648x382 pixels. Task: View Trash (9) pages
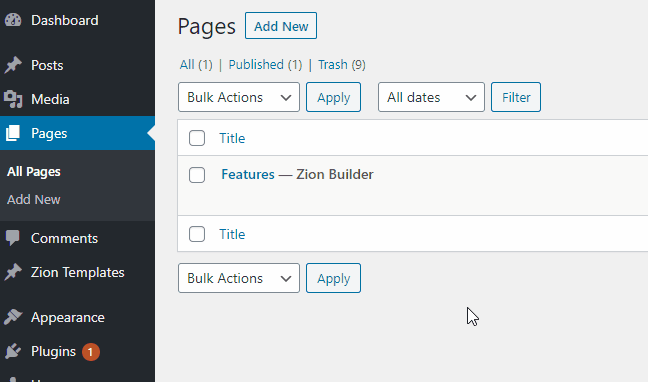pyautogui.click(x=342, y=64)
